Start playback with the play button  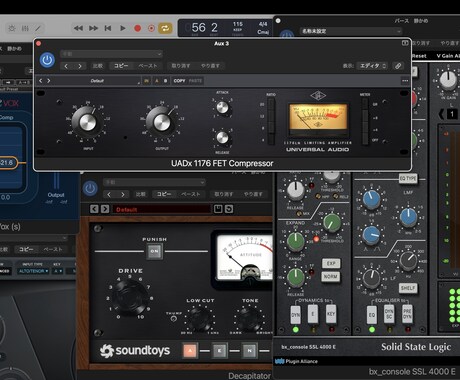tap(123, 28)
